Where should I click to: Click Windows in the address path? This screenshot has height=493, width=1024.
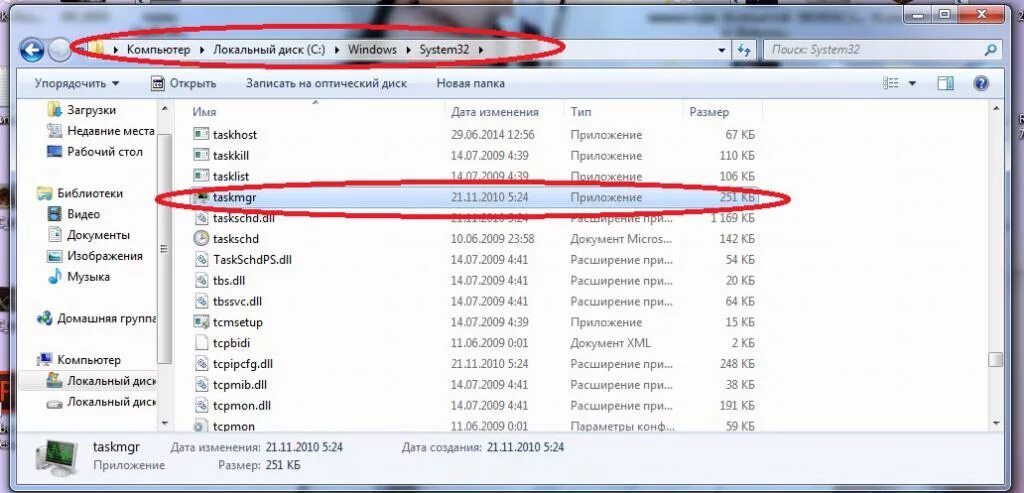pyautogui.click(x=372, y=50)
